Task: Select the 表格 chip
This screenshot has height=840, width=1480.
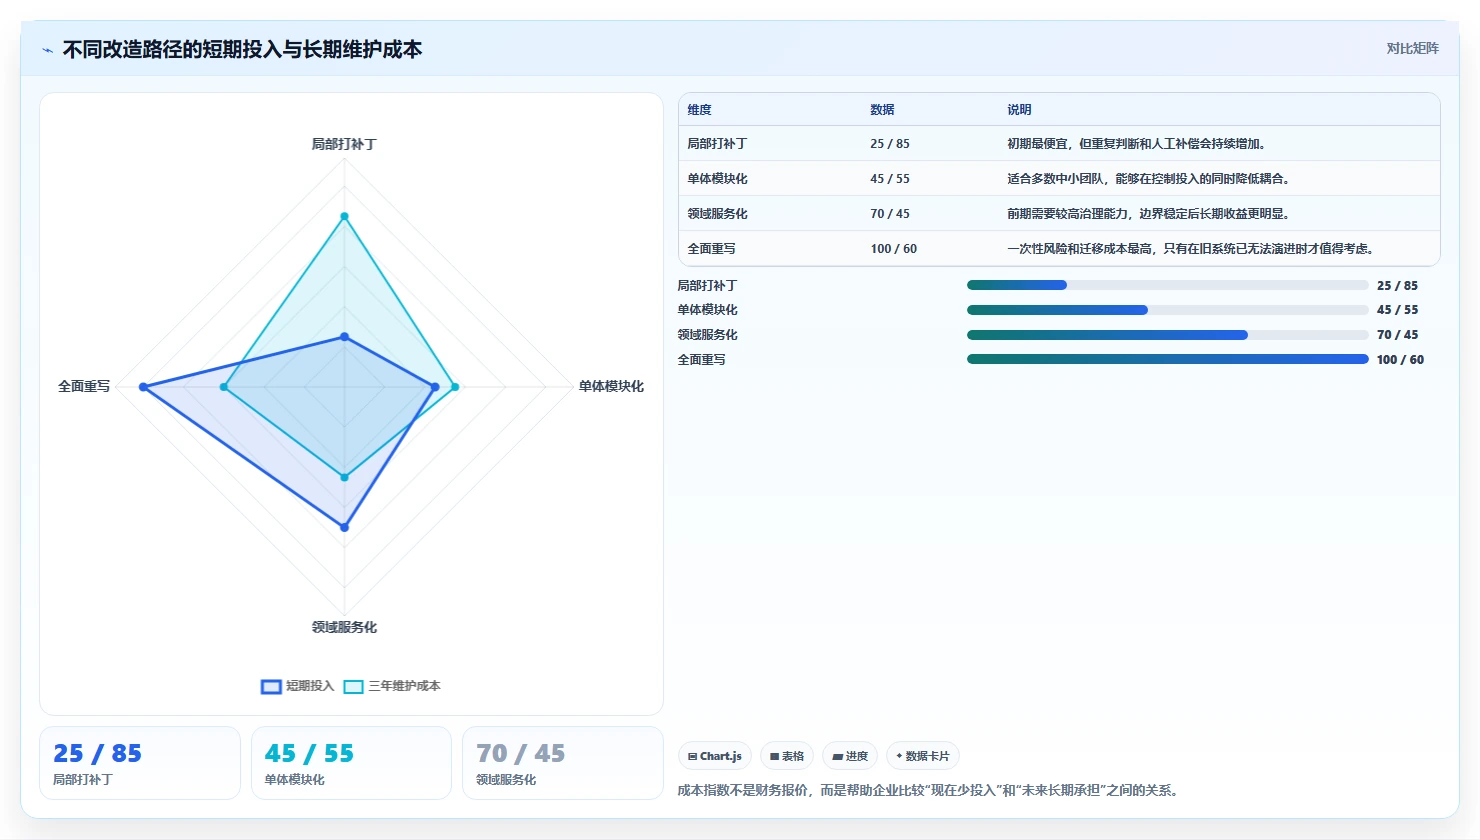Action: [x=787, y=756]
